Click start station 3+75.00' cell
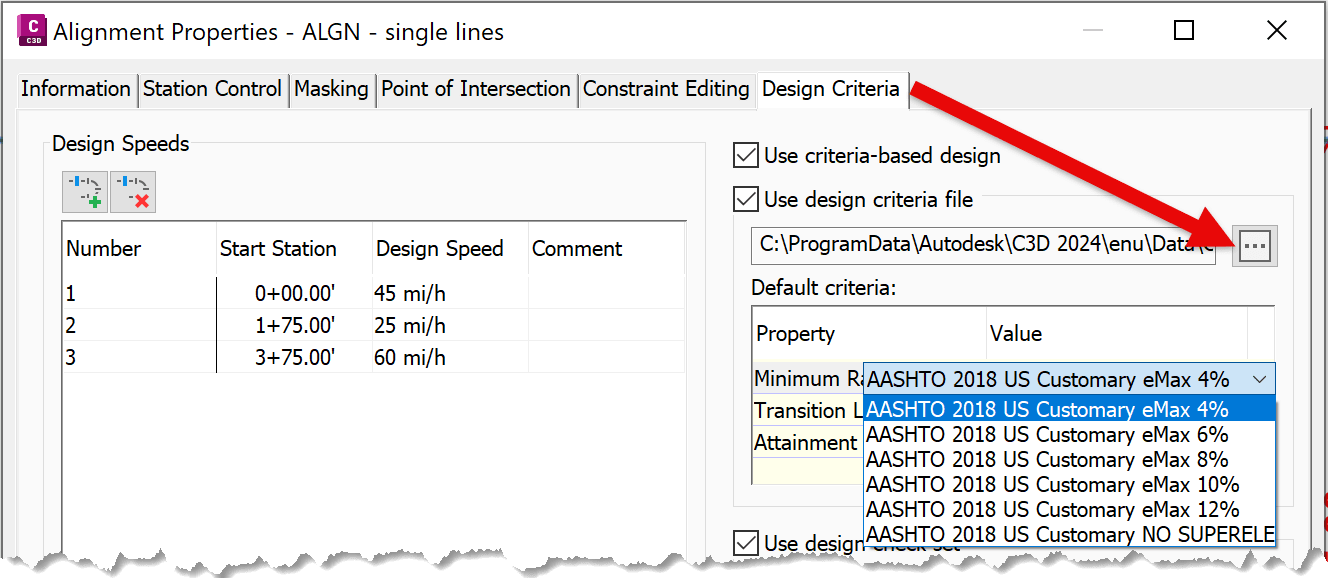 (294, 357)
